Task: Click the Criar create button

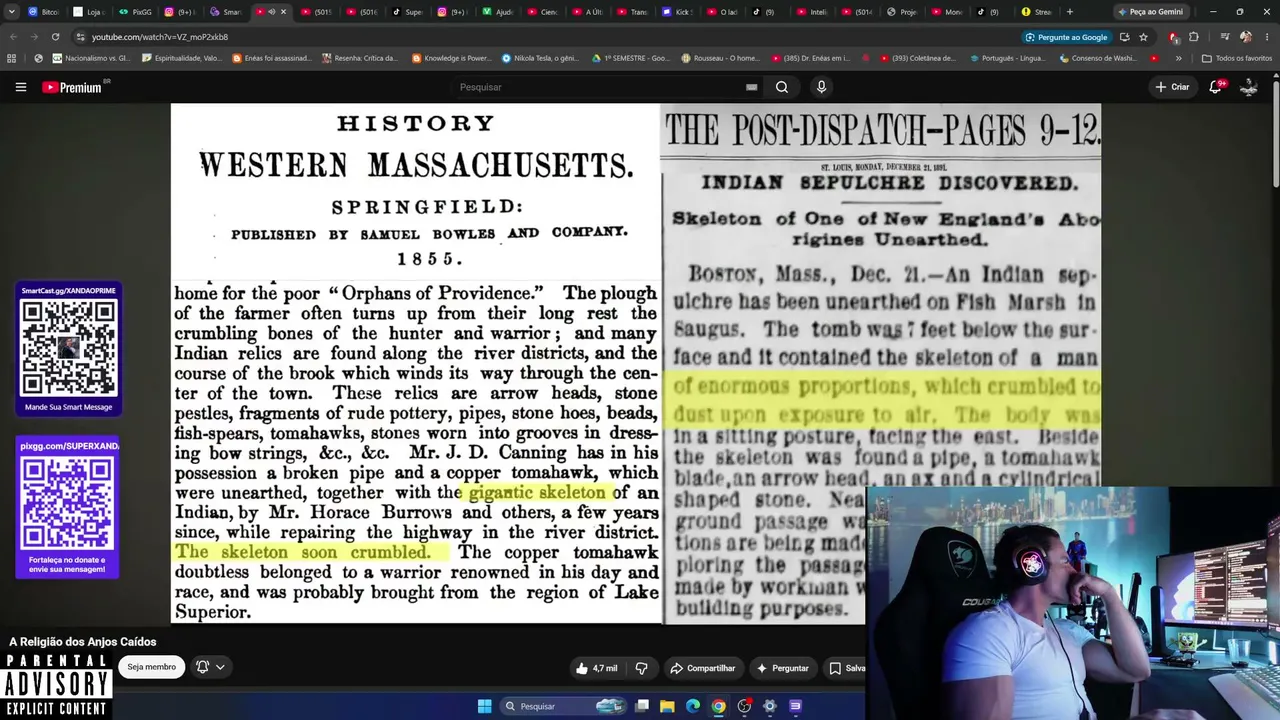Action: click(1172, 87)
